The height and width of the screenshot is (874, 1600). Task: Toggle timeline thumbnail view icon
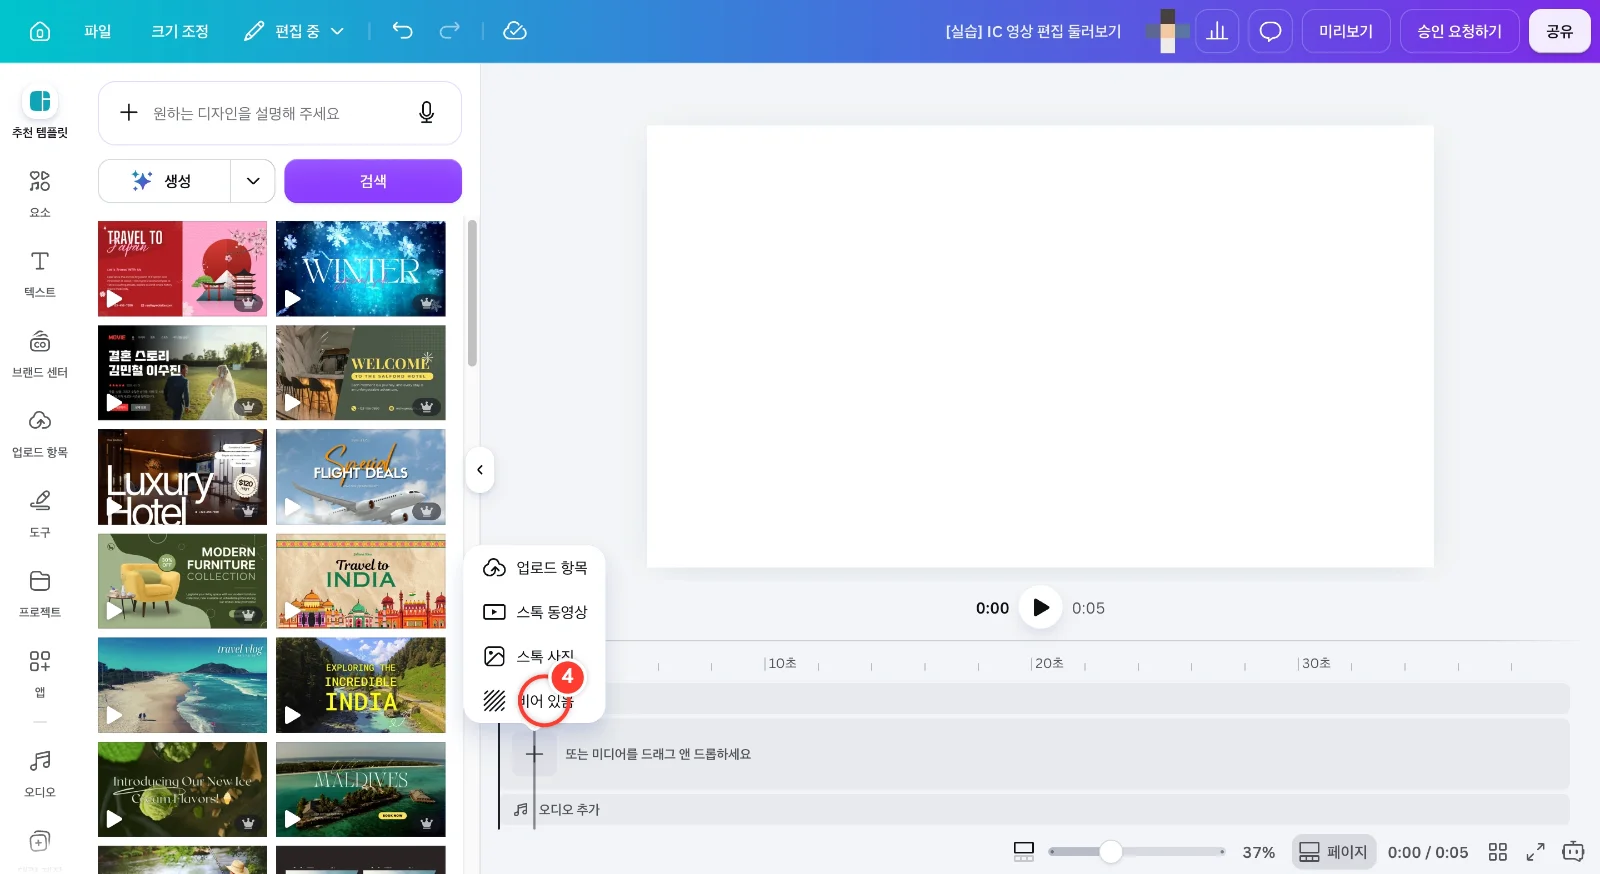pos(1024,852)
